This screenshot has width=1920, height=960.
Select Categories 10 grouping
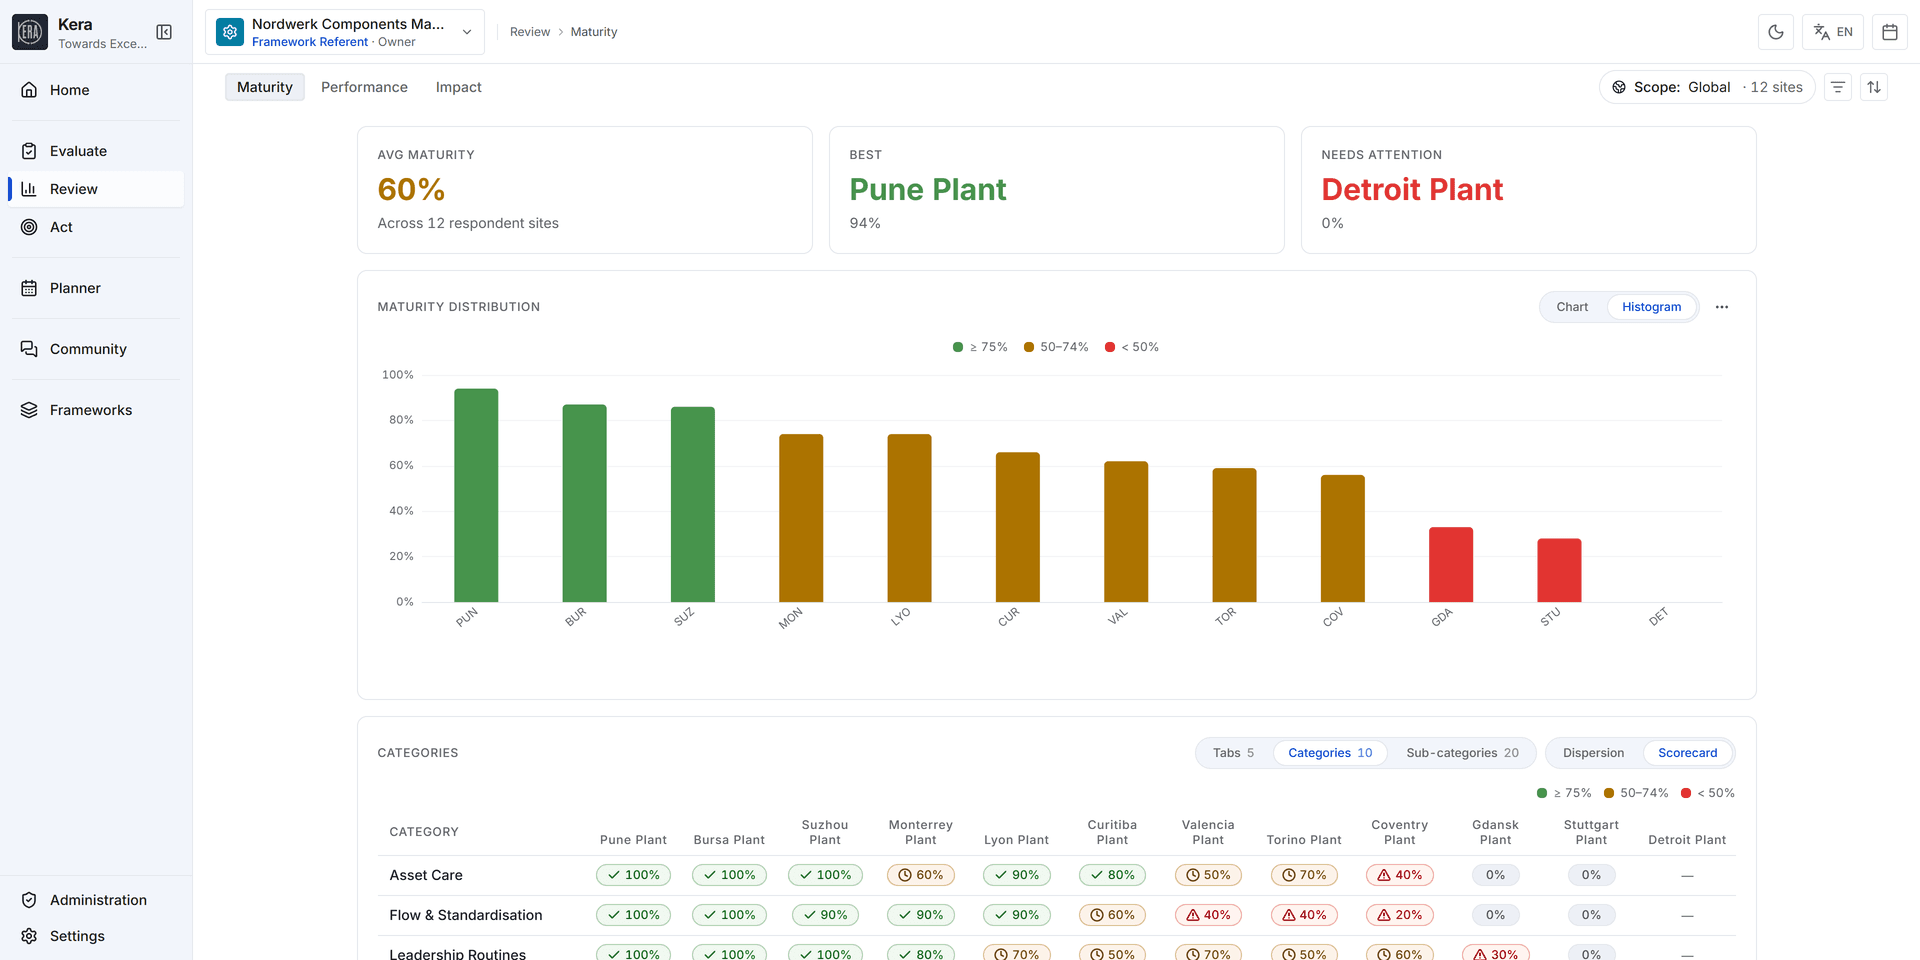(1330, 753)
